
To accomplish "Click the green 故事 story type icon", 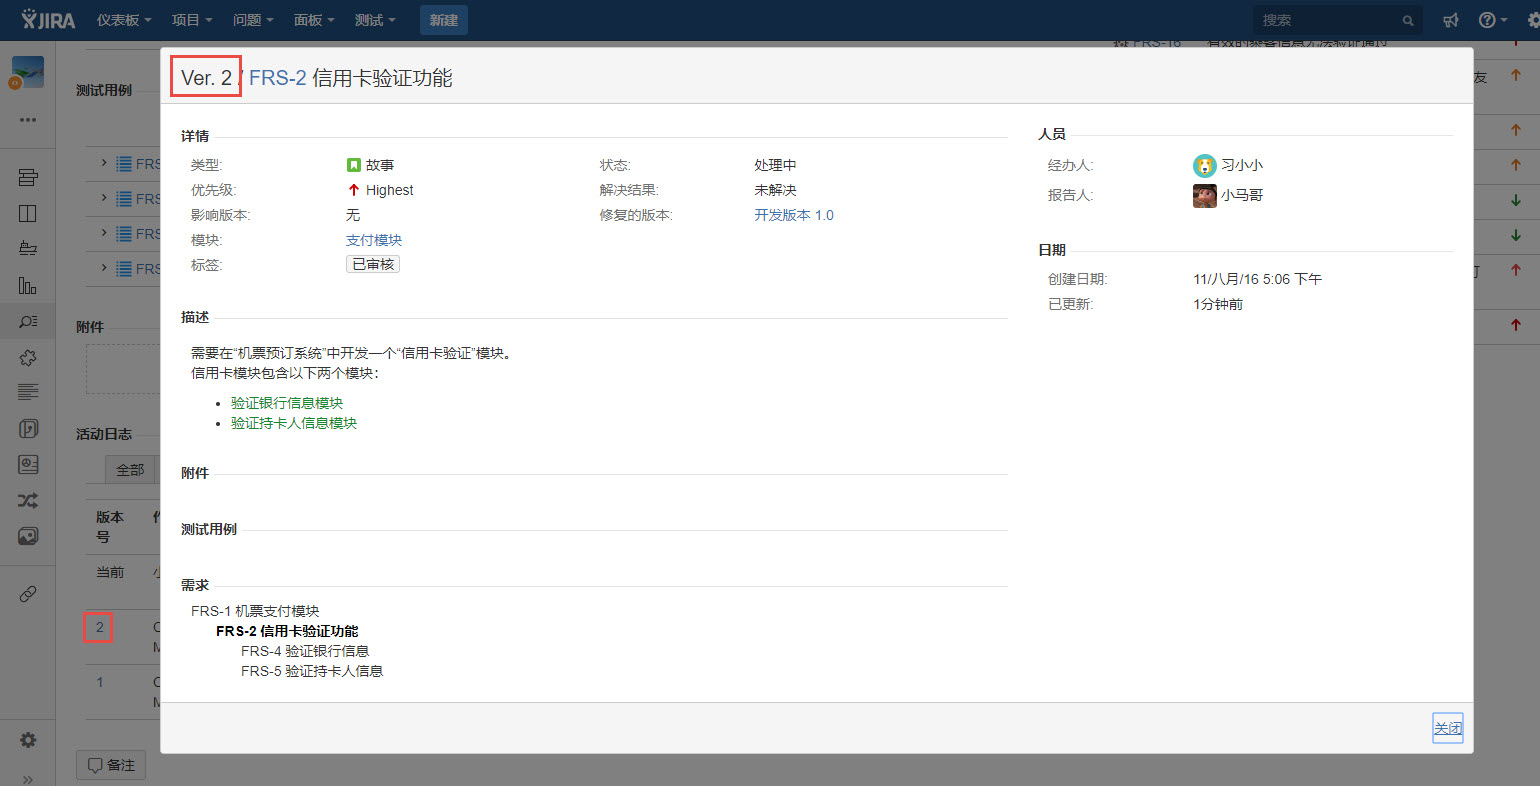I will coord(353,165).
